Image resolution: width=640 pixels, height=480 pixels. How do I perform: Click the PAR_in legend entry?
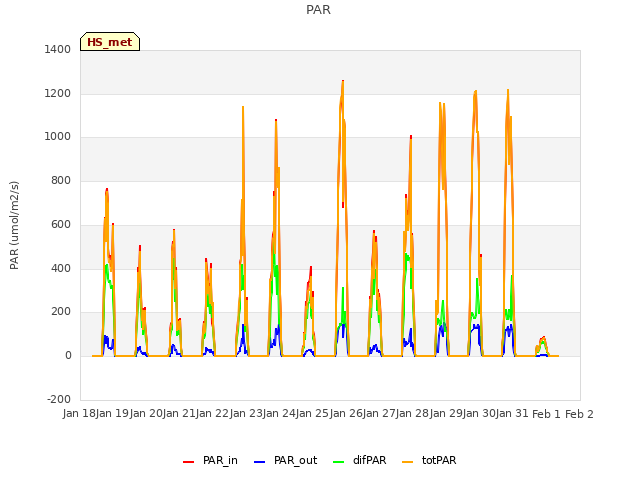click(x=210, y=460)
